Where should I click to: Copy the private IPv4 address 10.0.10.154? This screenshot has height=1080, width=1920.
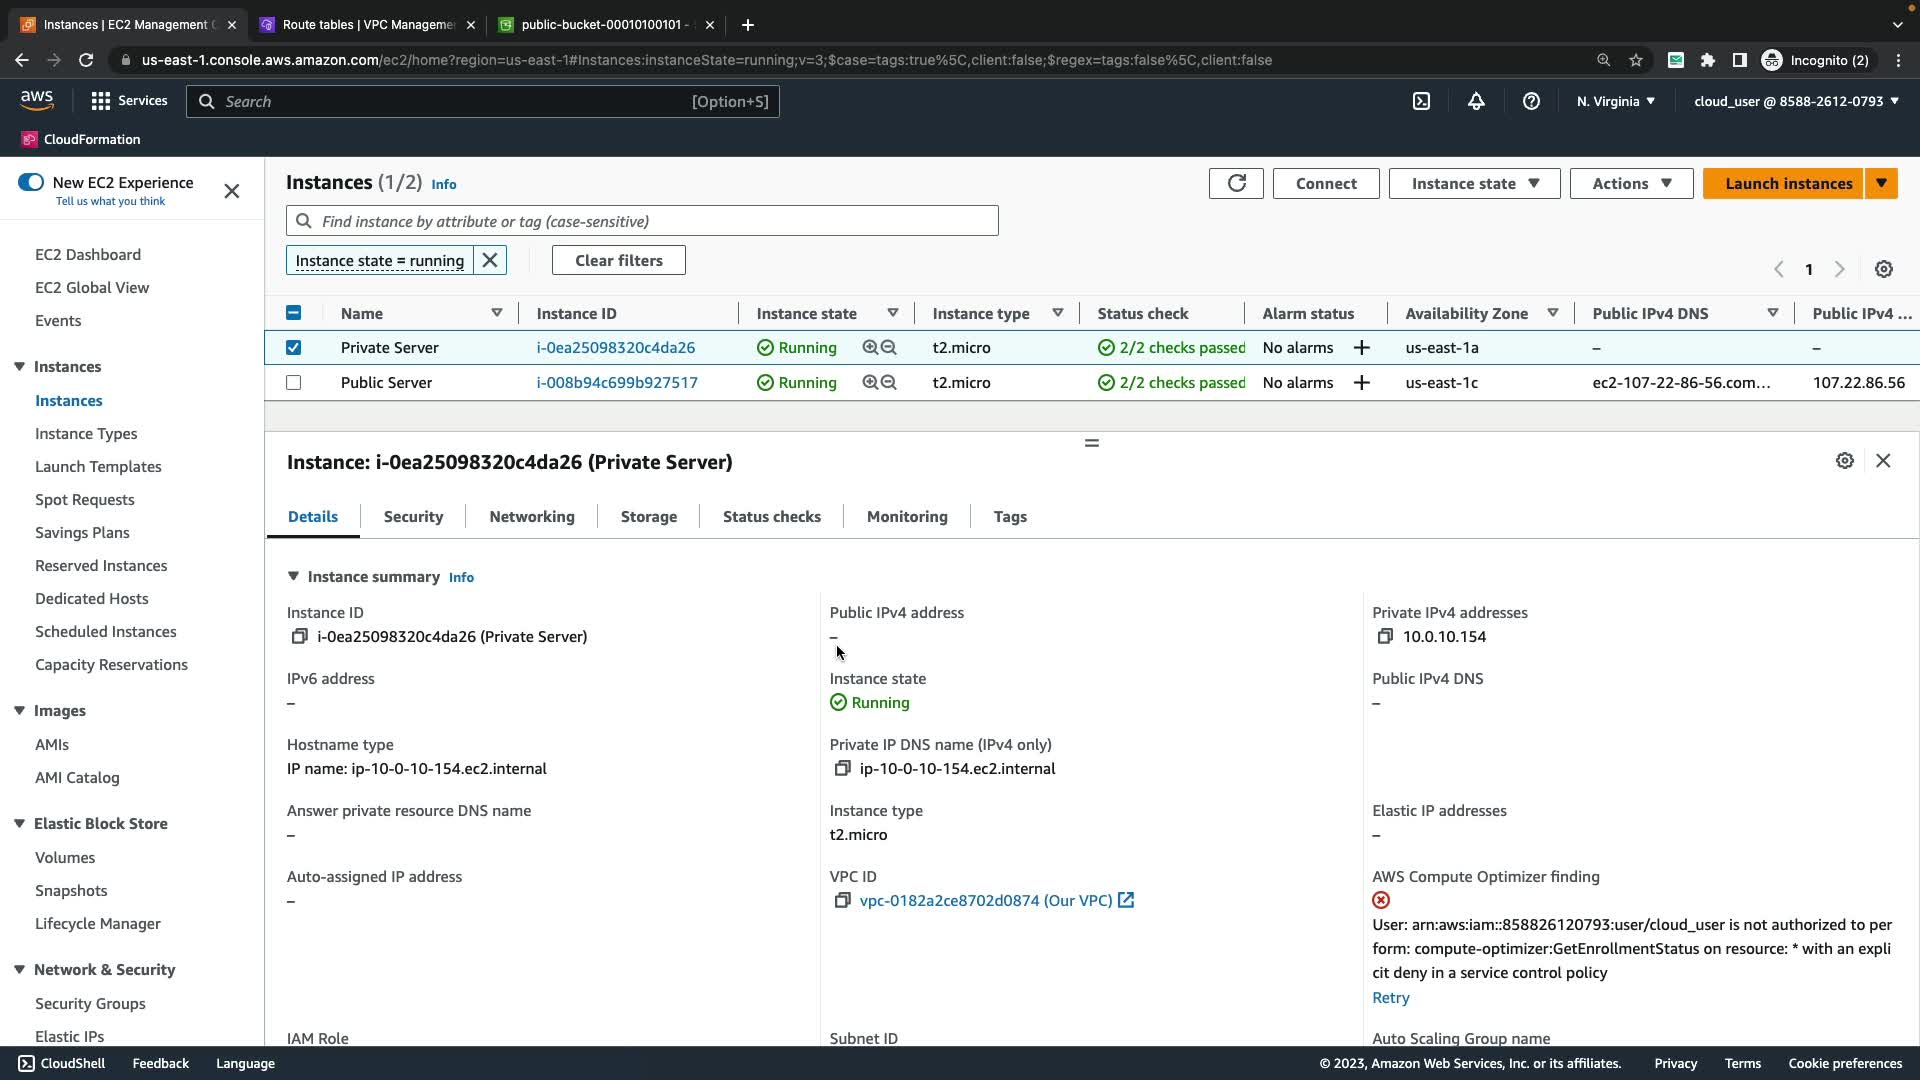pyautogui.click(x=1385, y=637)
